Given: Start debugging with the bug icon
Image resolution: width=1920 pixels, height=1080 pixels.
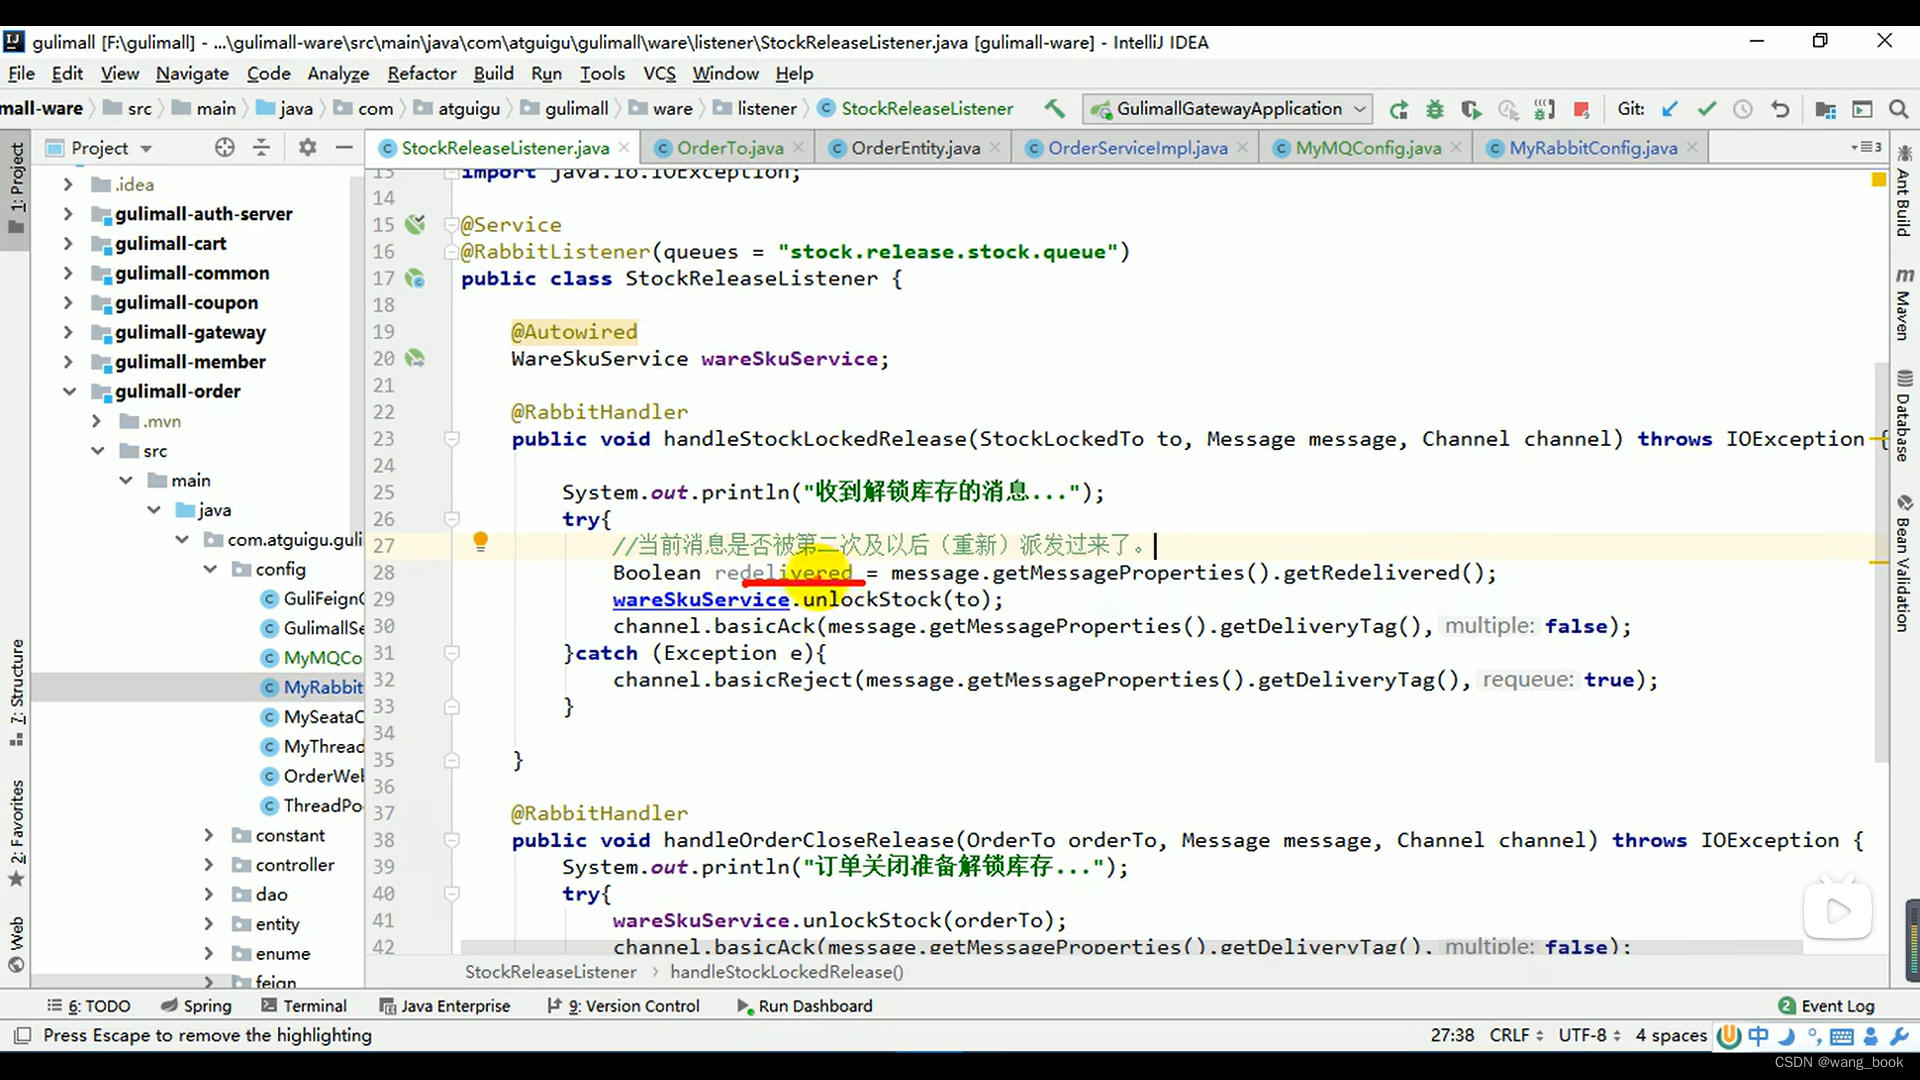Looking at the screenshot, I should [1435, 109].
